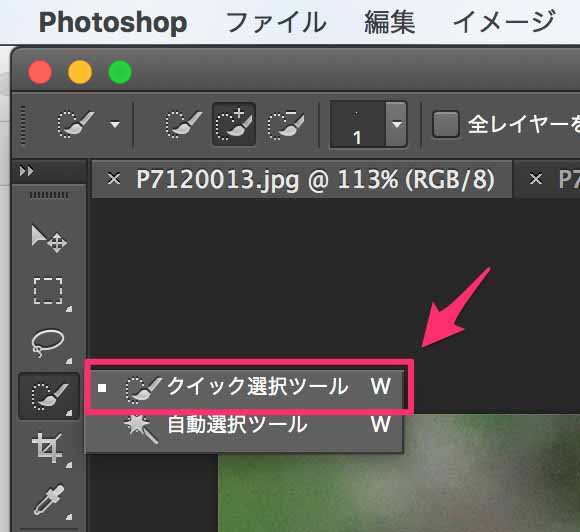Image resolution: width=580 pixels, height=532 pixels.
Task: Select the Move tool
Action: point(48,239)
